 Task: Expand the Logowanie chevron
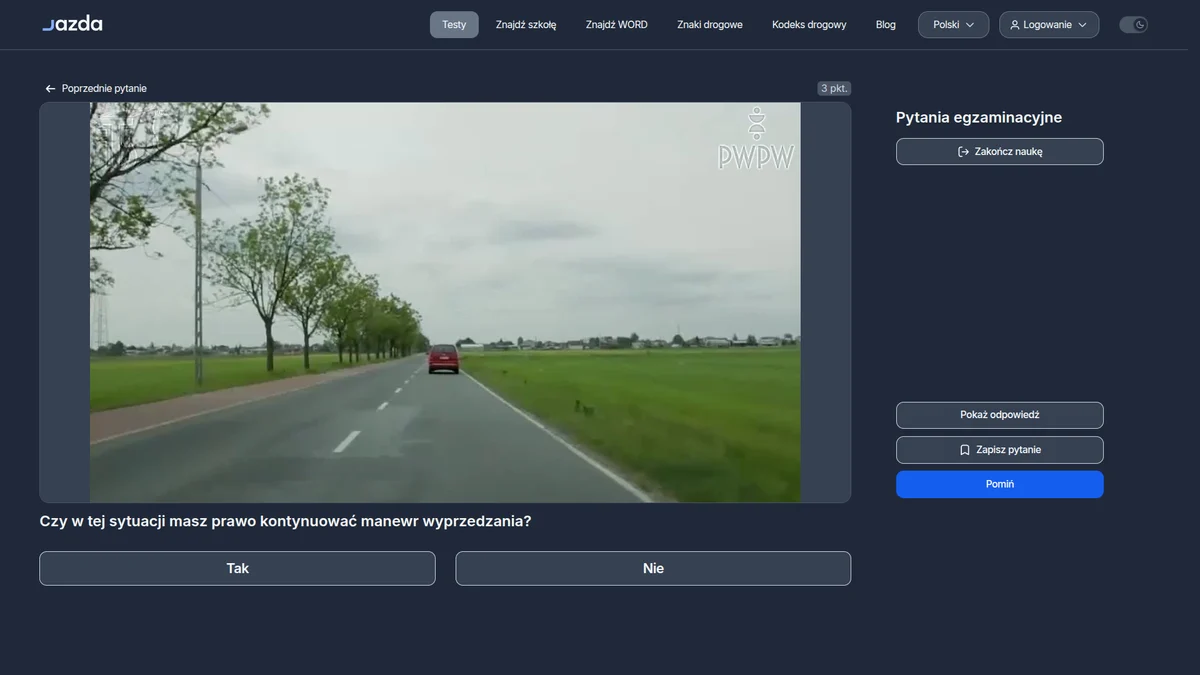[1082, 25]
